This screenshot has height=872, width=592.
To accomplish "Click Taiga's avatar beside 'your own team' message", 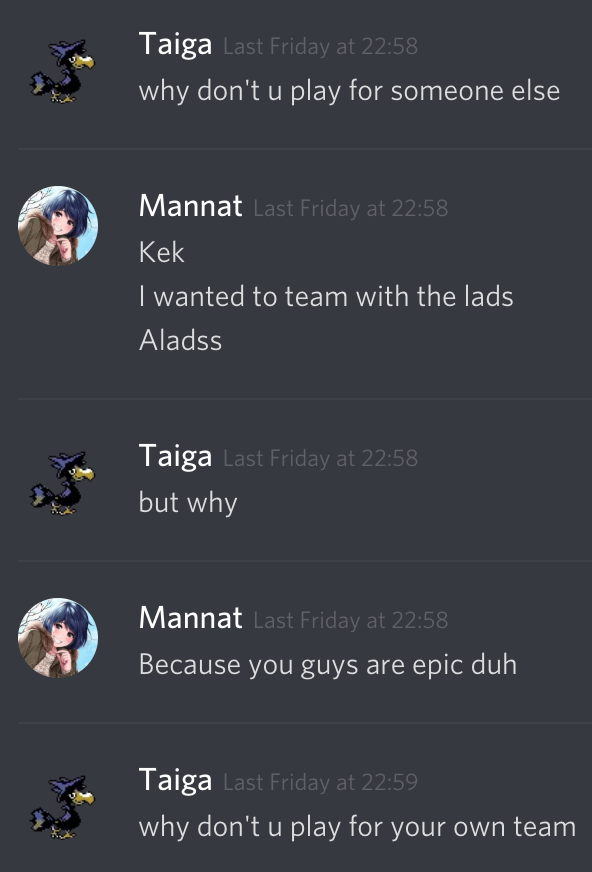I will (x=62, y=807).
